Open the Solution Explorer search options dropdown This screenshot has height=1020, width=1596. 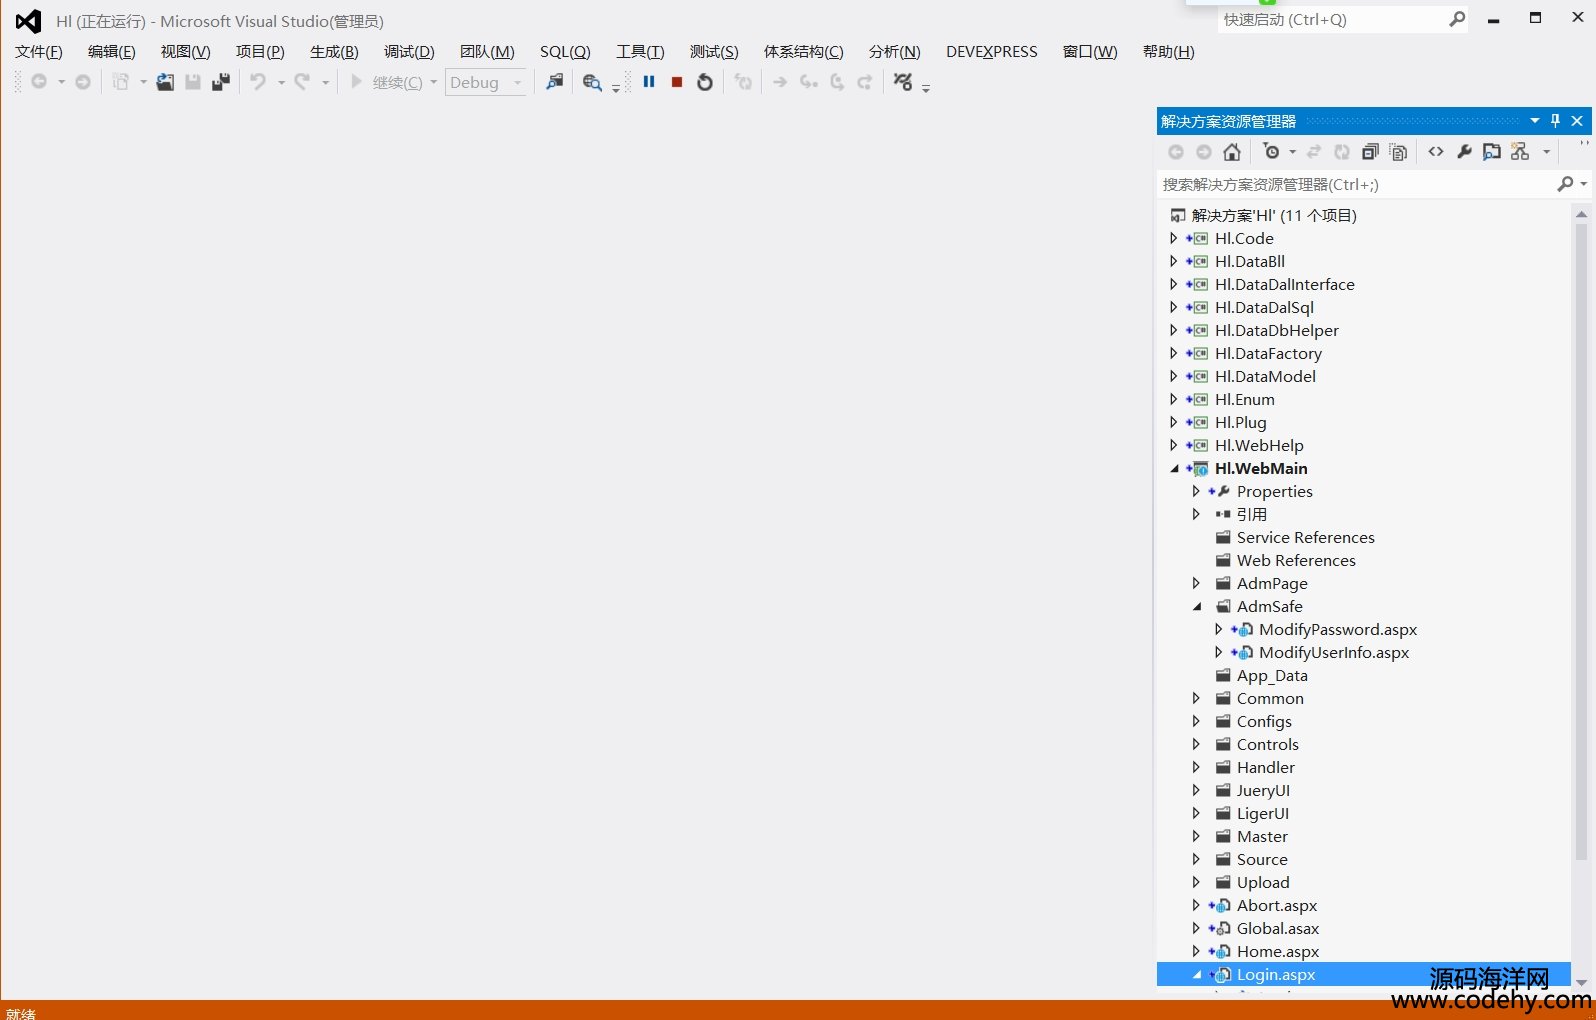1584,184
